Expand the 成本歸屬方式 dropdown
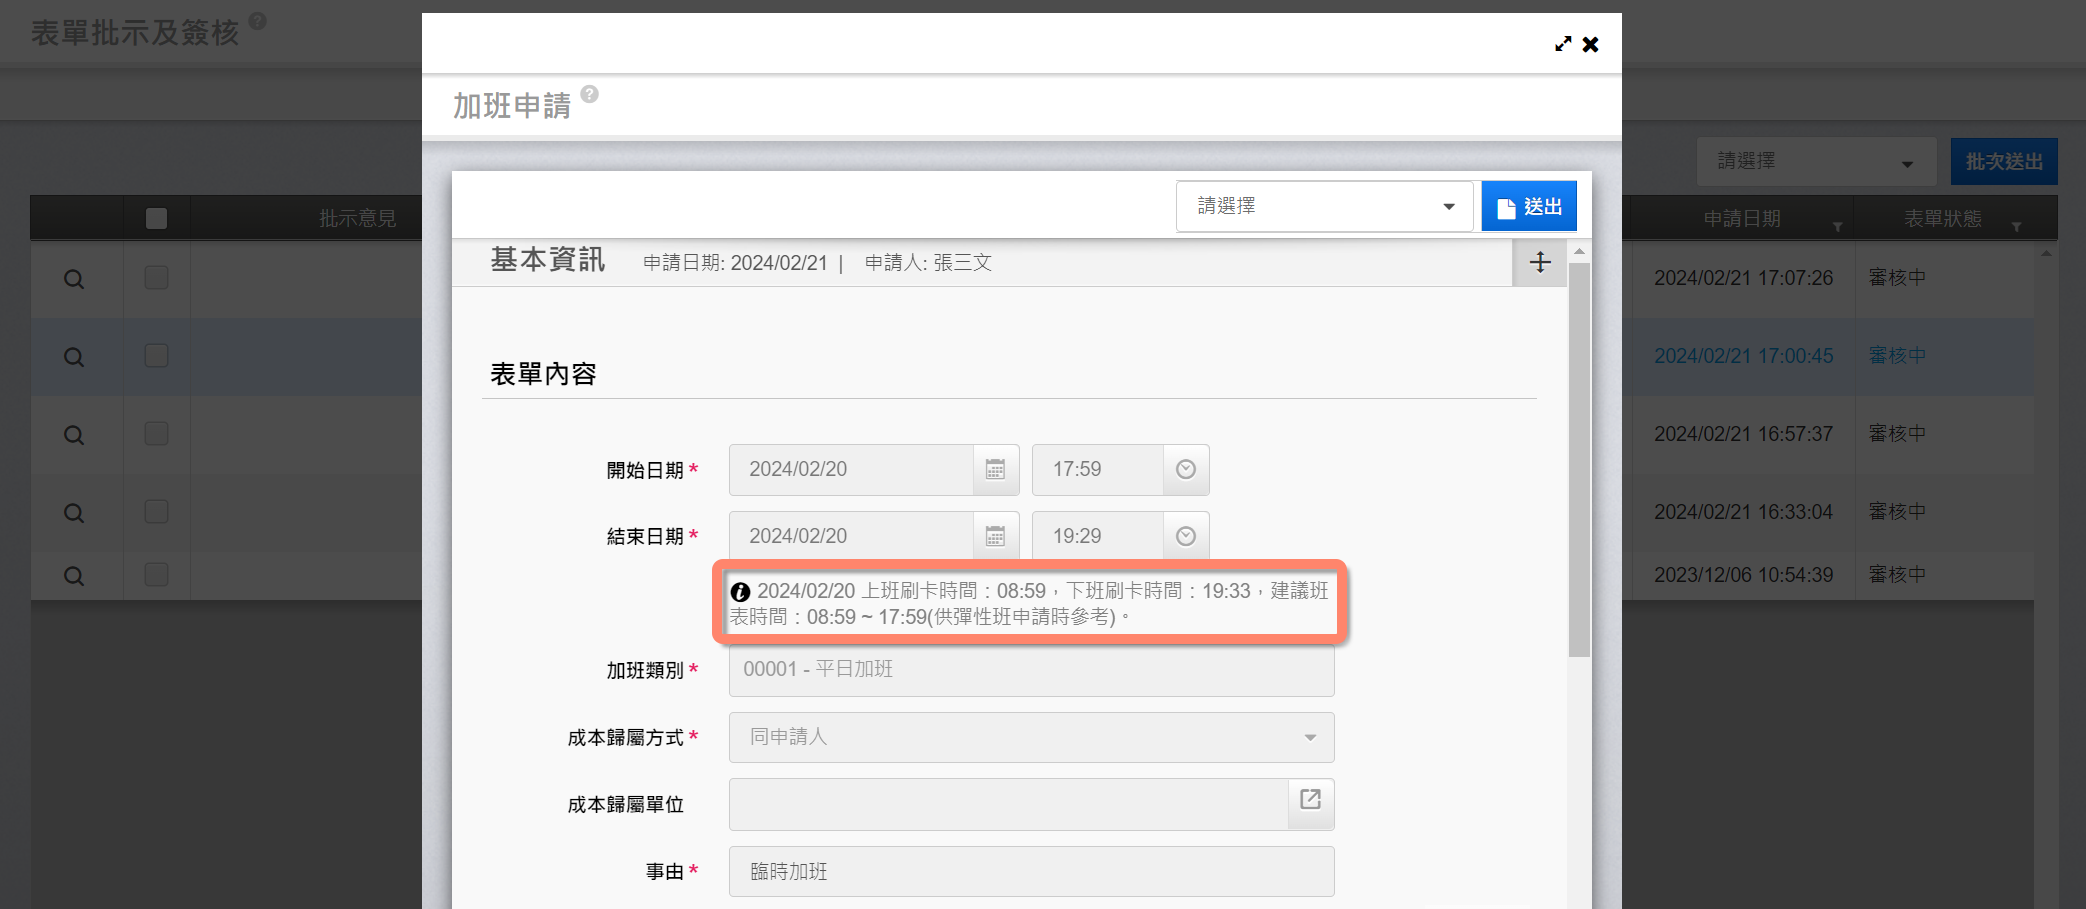Viewport: 2086px width, 909px height. click(1031, 738)
